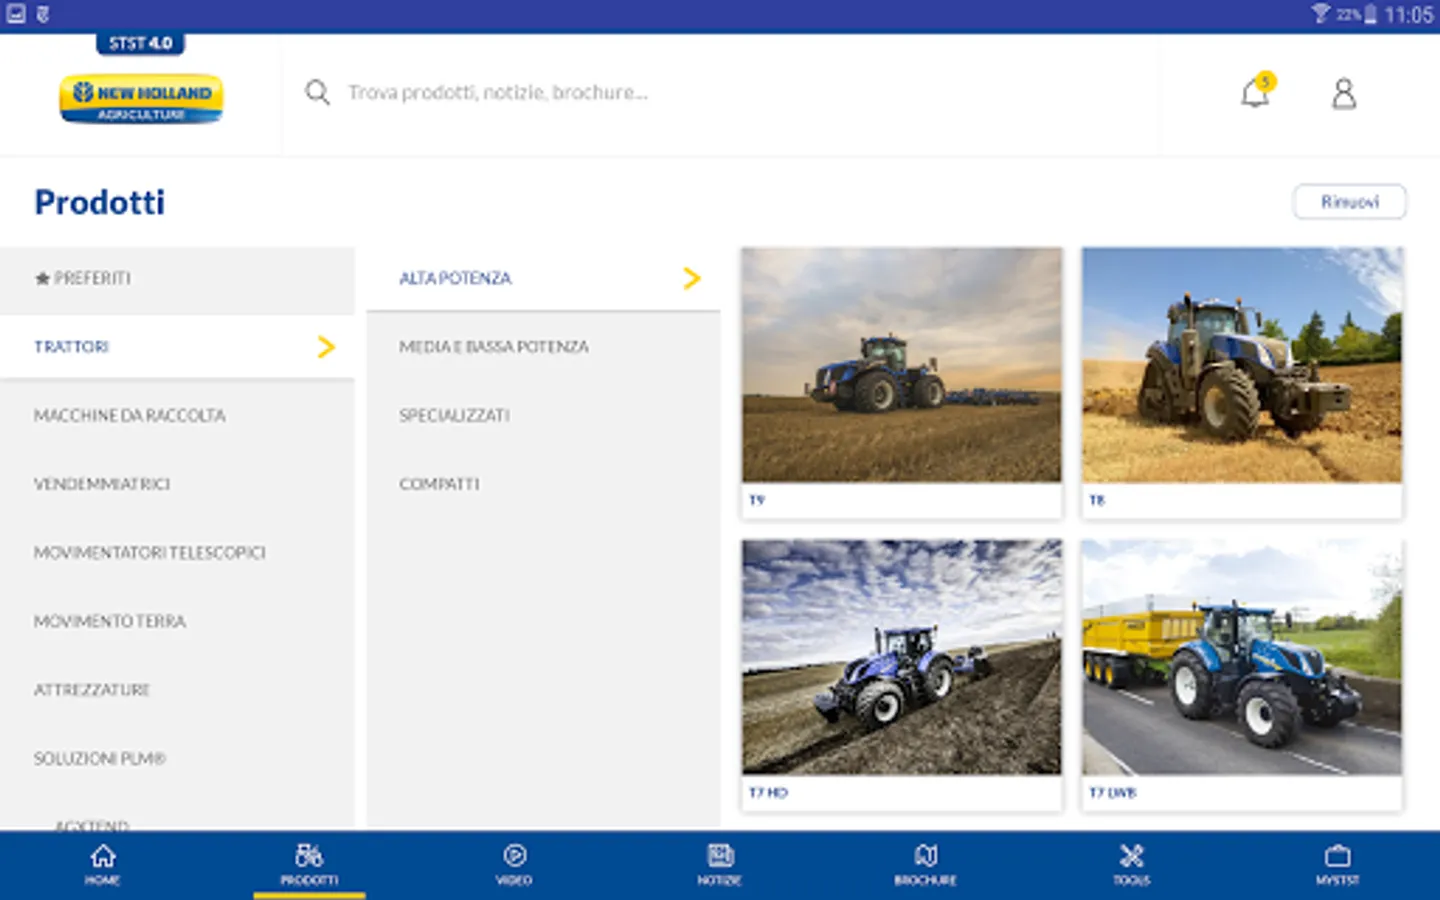Tap the 11:05 clock in status bar
Image resolution: width=1440 pixels, height=900 pixels.
[1409, 15]
